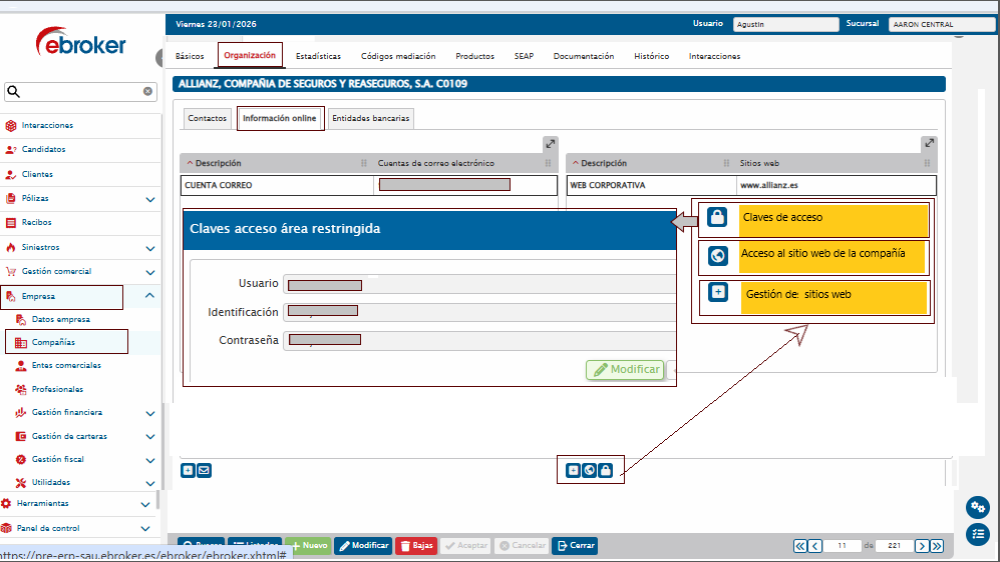This screenshot has height=562, width=1000.
Task: Go to the last record
Action: coord(936,546)
